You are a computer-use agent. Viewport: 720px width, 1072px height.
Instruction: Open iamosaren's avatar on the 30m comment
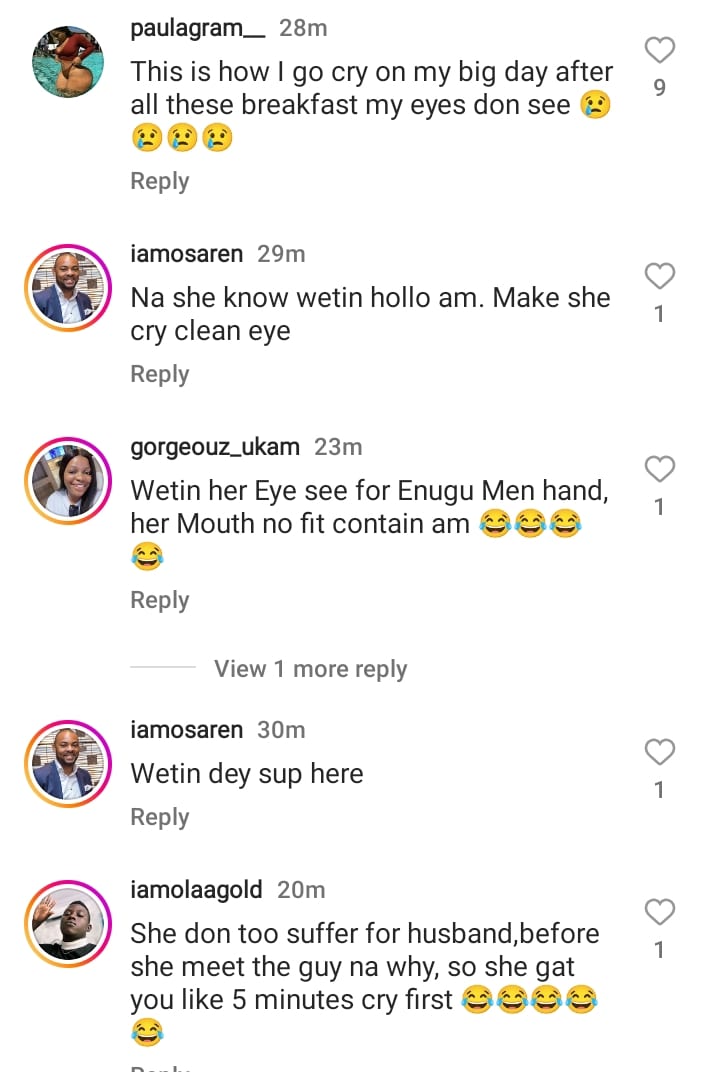[68, 764]
